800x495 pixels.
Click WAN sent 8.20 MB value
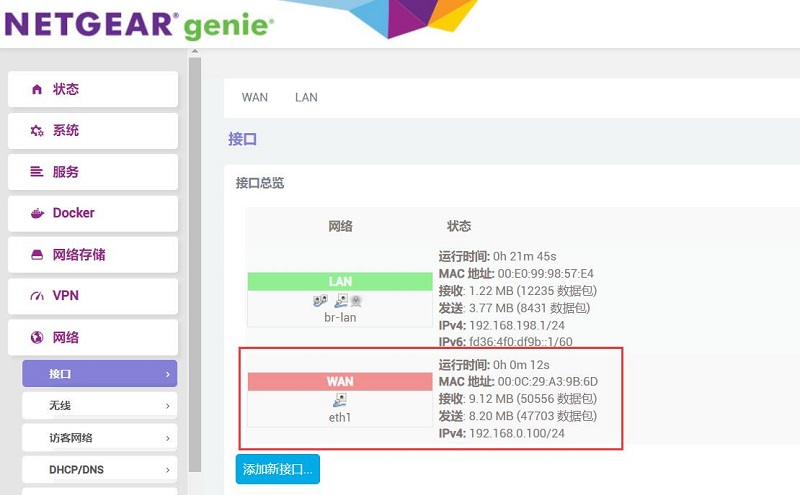tap(491, 416)
